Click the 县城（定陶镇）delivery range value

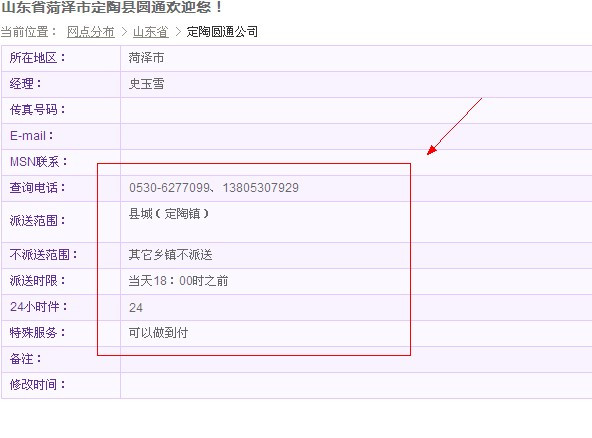[x=169, y=214]
